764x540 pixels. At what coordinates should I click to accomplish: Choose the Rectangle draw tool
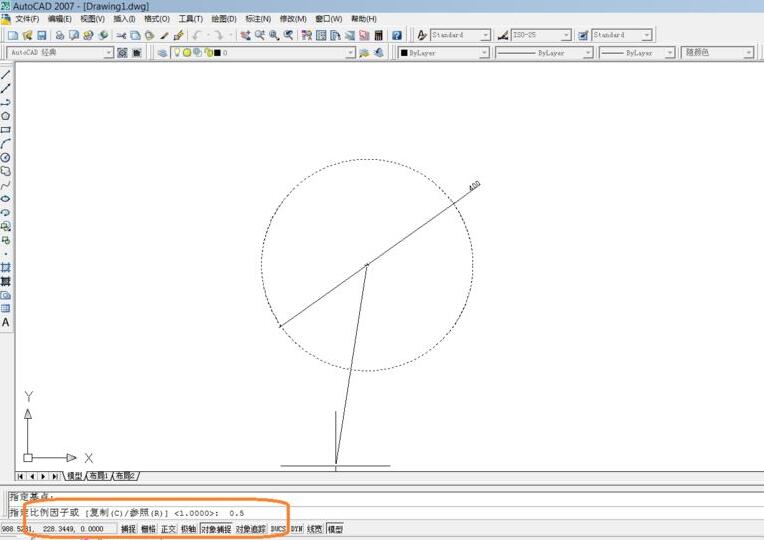point(6,130)
